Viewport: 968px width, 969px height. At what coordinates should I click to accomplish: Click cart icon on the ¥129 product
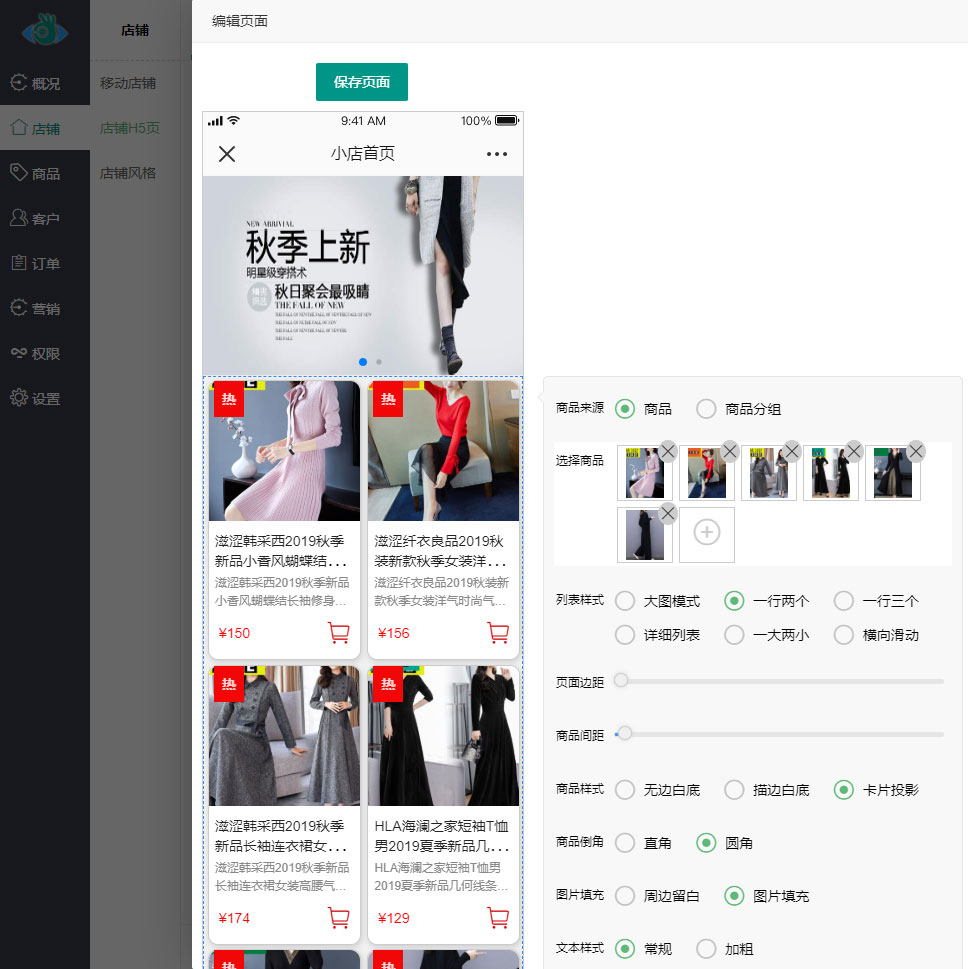pos(498,918)
